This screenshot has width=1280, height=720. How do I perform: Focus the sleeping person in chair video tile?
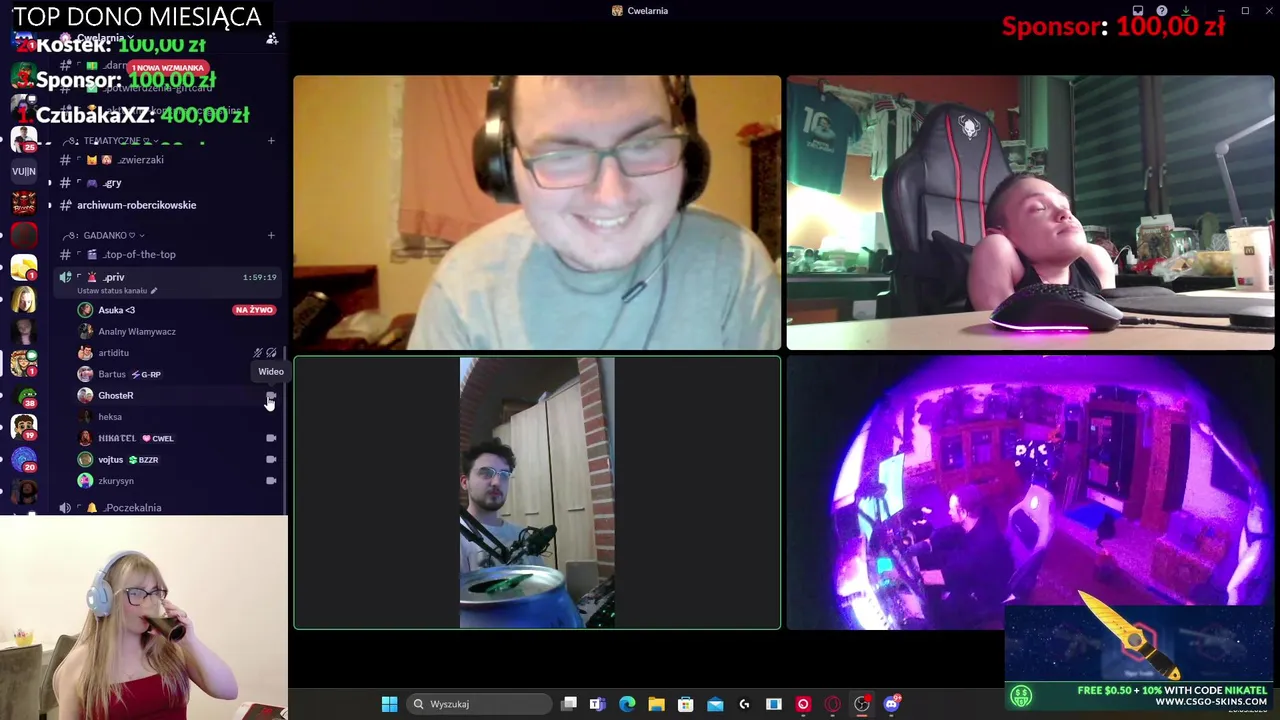click(x=1031, y=213)
